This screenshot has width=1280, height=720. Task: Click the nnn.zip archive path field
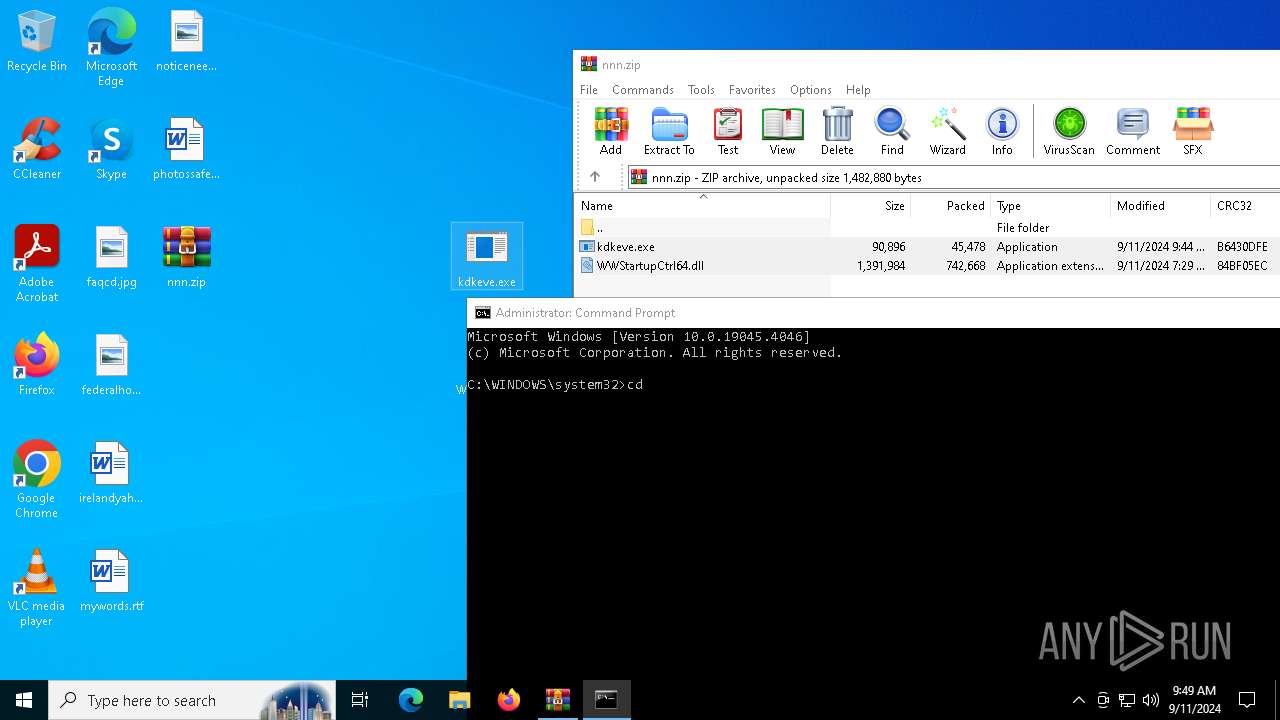pos(953,177)
